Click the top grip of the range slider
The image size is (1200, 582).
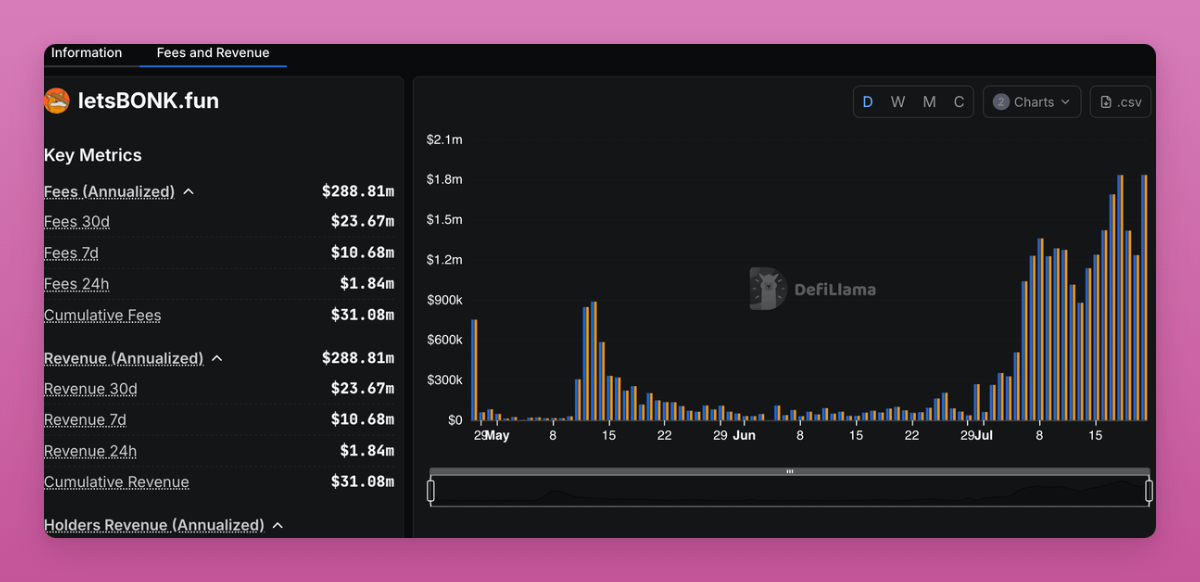[x=790, y=471]
